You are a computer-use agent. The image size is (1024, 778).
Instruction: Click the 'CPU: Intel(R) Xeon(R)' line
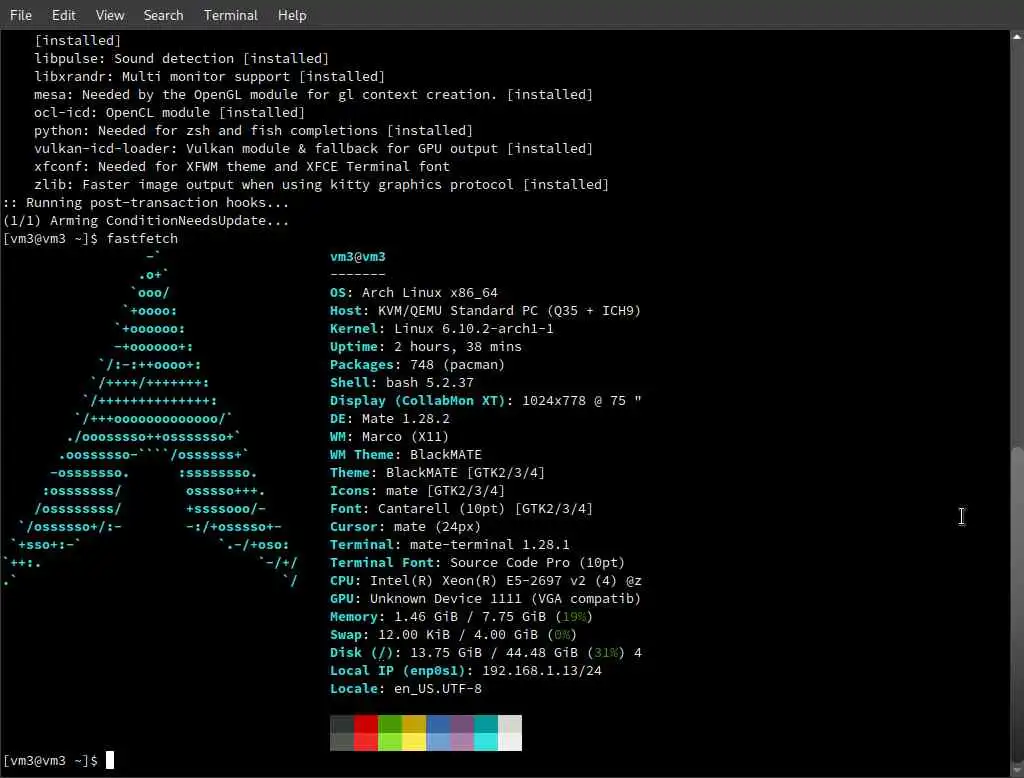(x=486, y=581)
